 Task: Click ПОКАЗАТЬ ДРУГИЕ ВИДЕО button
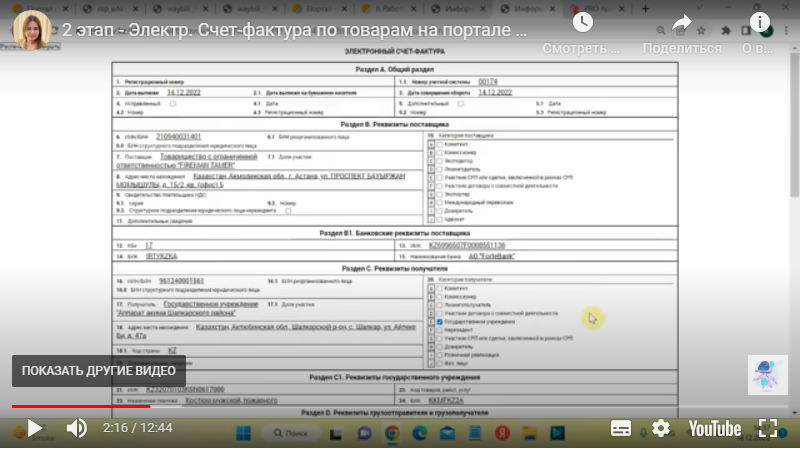99,370
